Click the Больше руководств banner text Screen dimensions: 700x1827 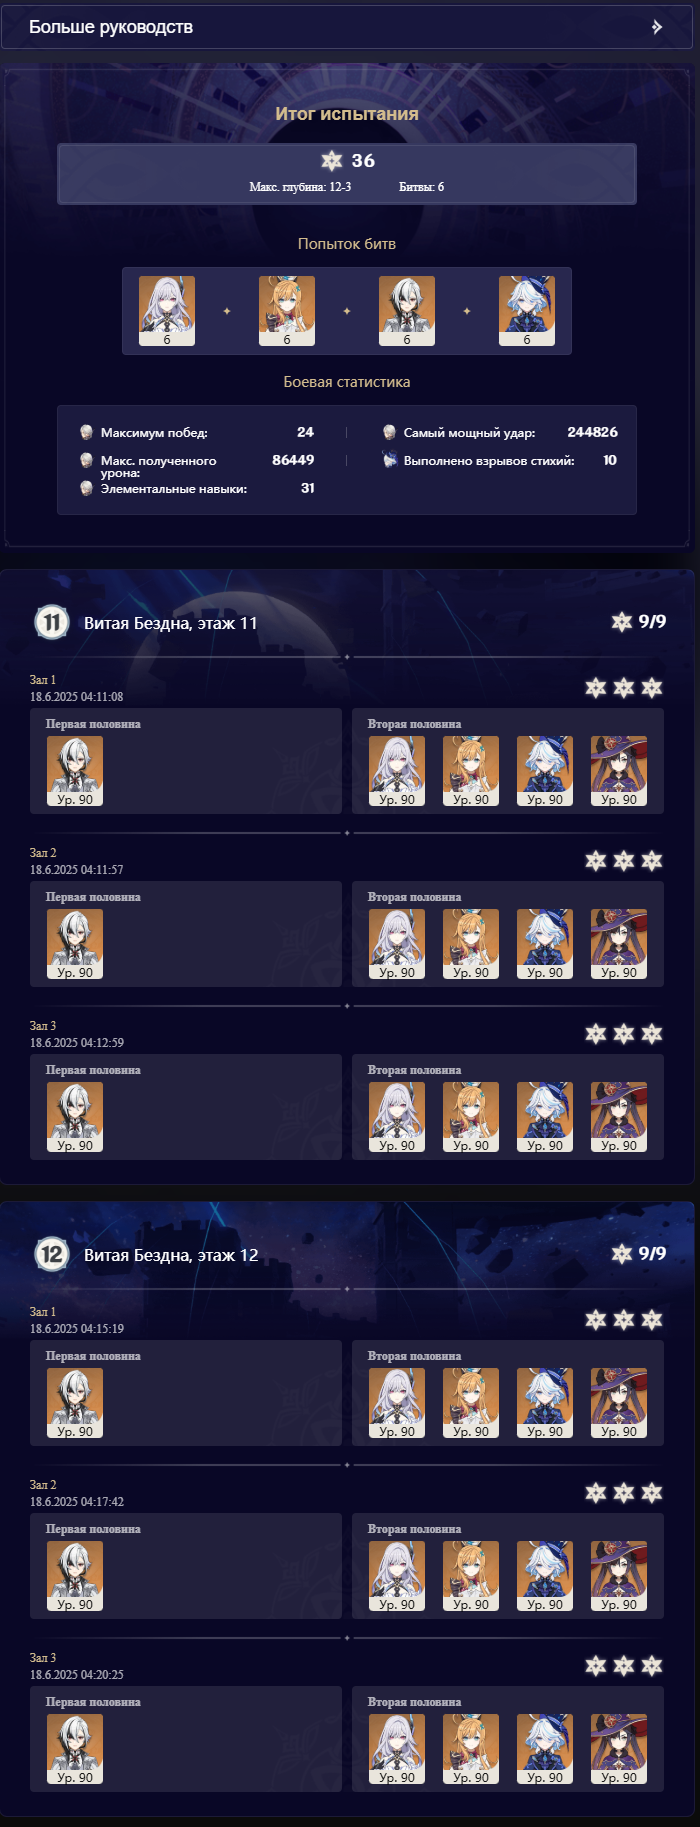pyautogui.click(x=111, y=27)
